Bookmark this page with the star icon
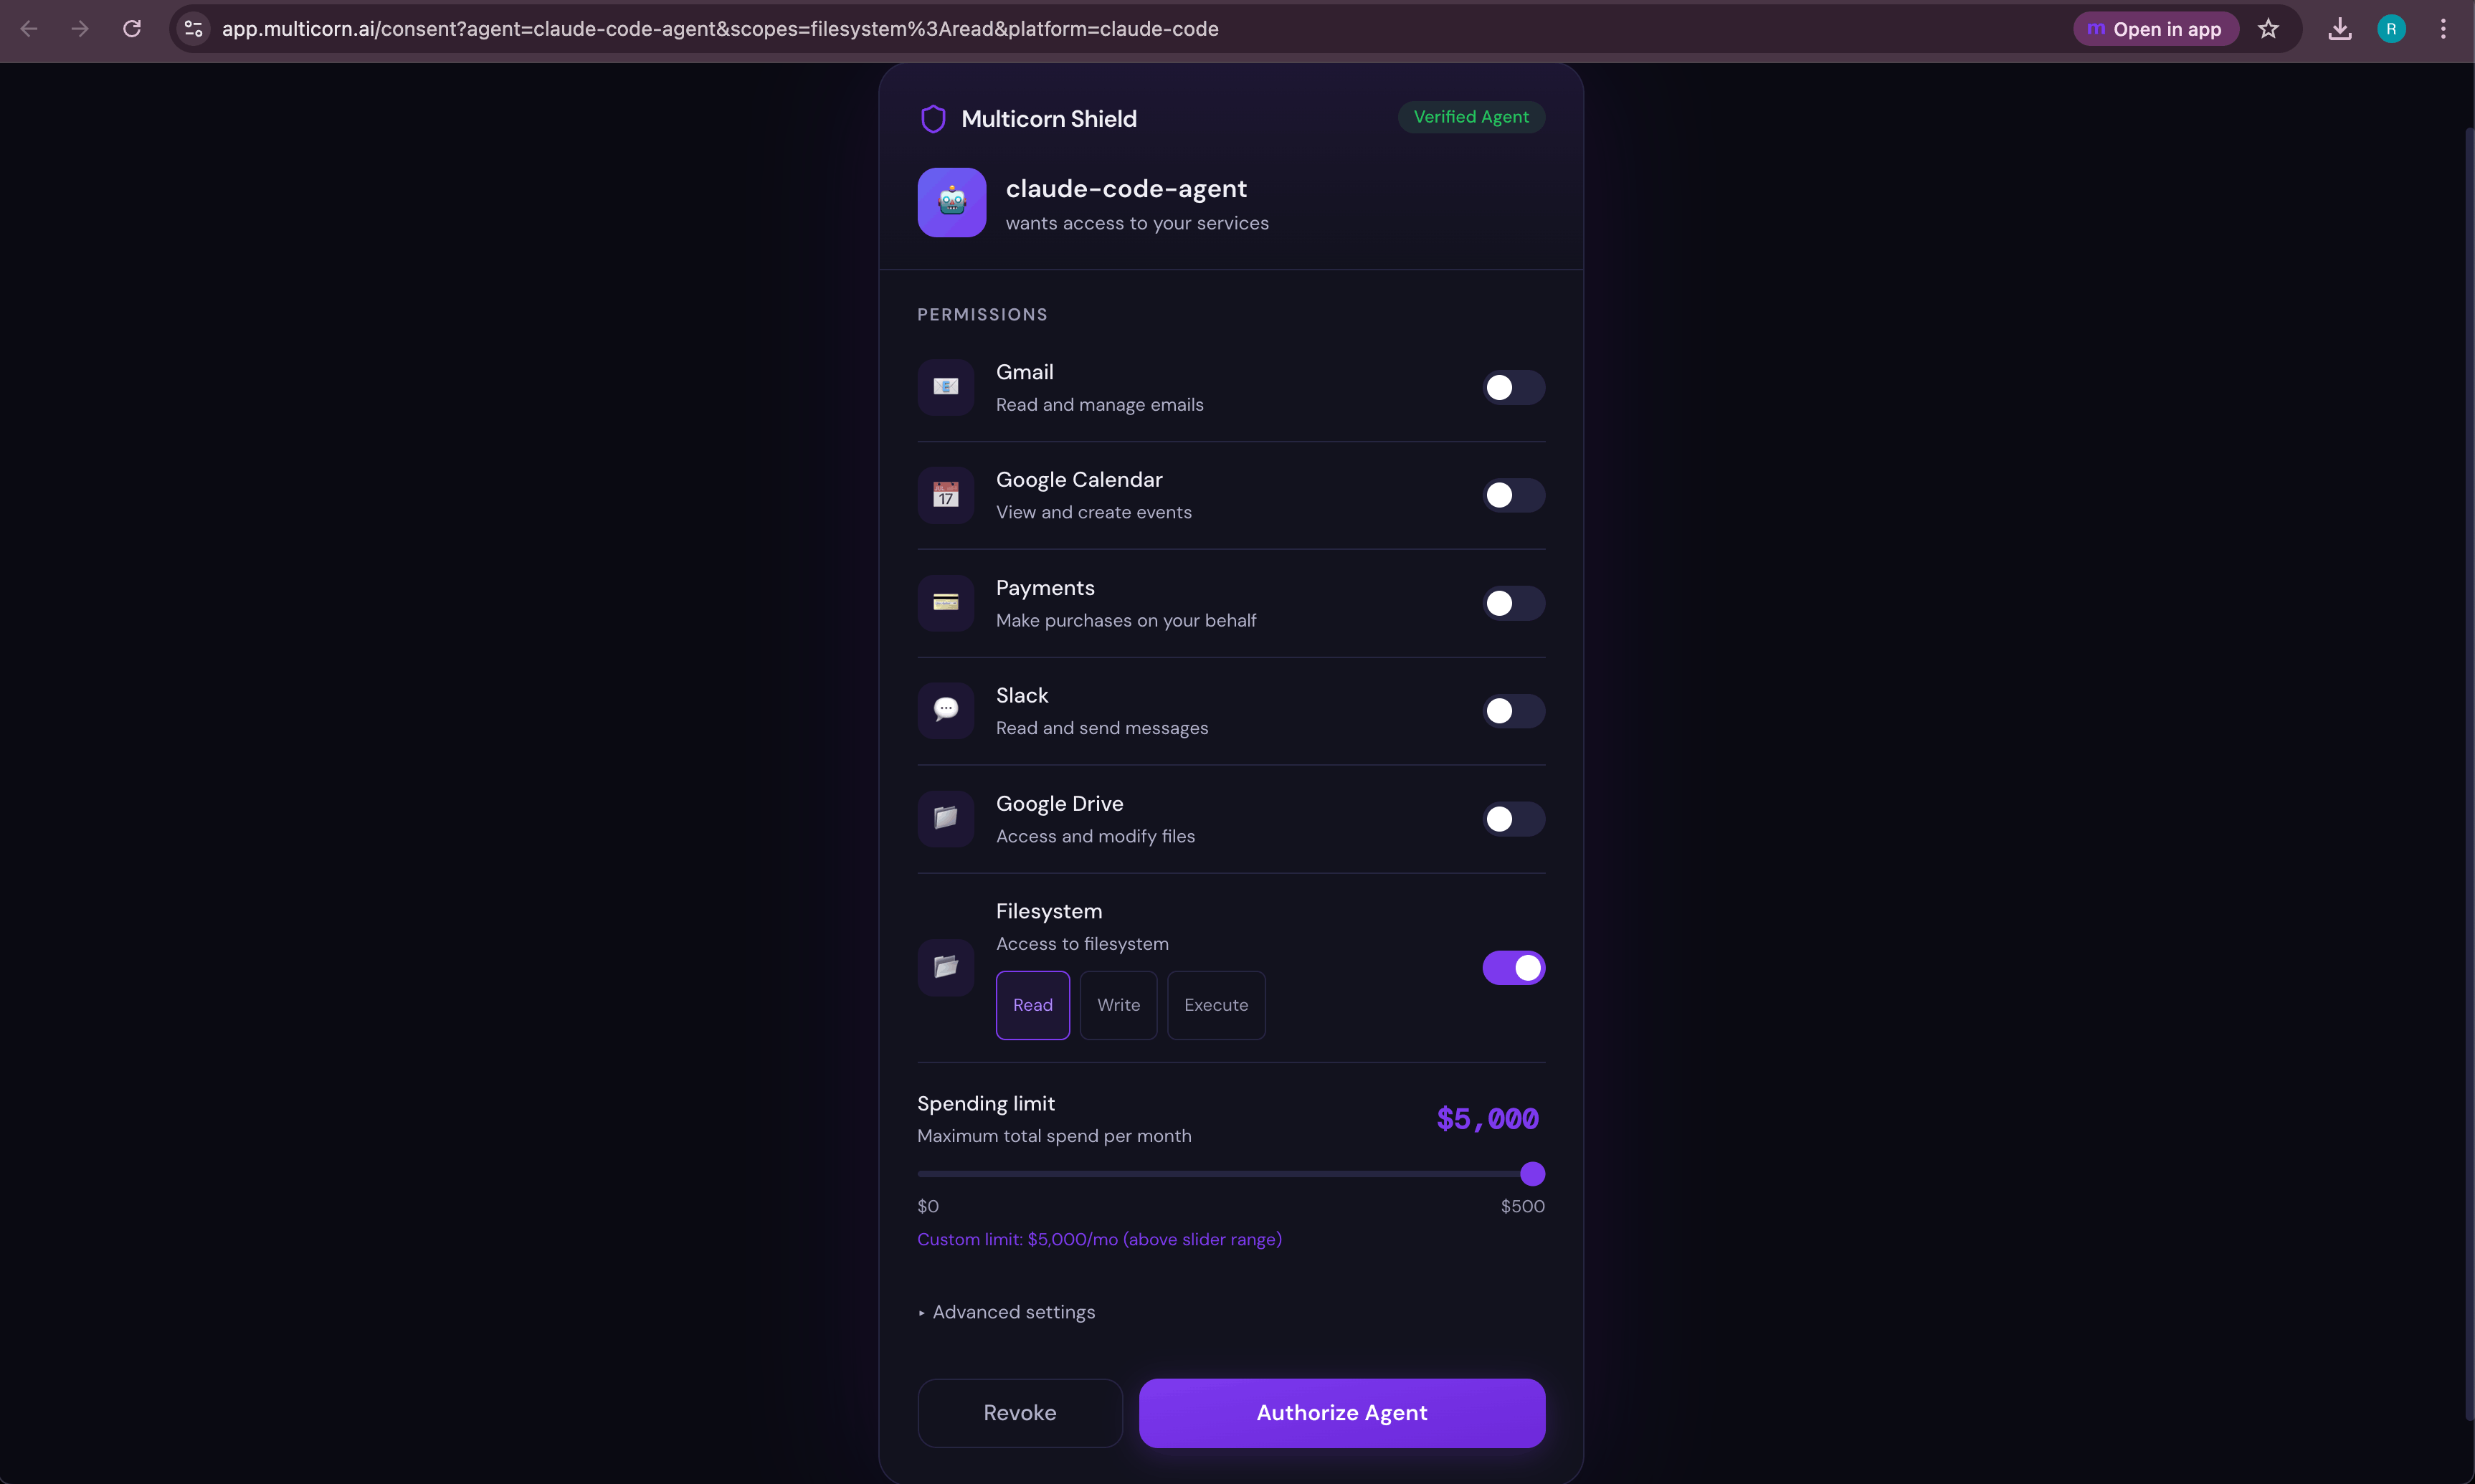This screenshot has width=2475, height=1484. click(2268, 29)
